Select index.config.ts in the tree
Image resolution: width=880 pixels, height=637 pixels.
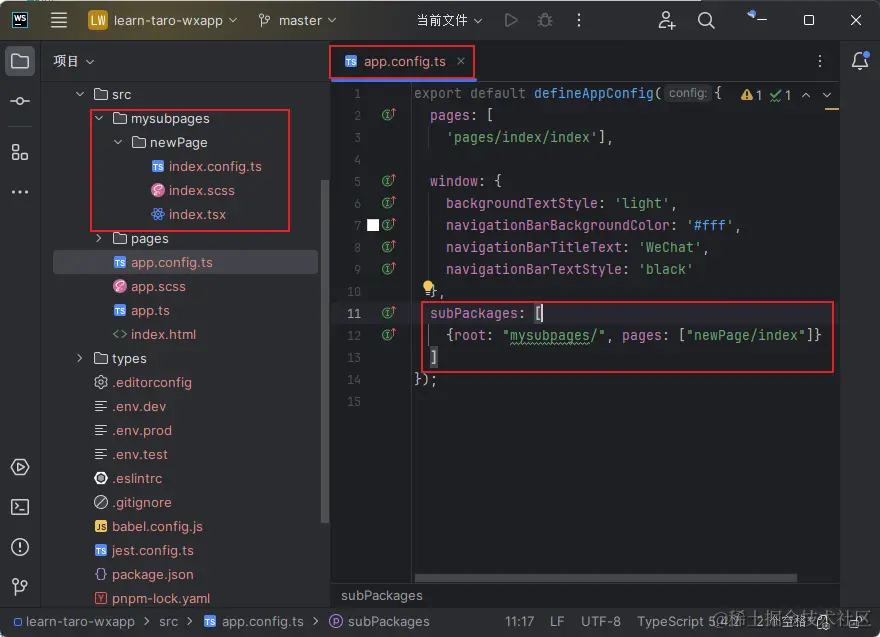[x=207, y=167]
